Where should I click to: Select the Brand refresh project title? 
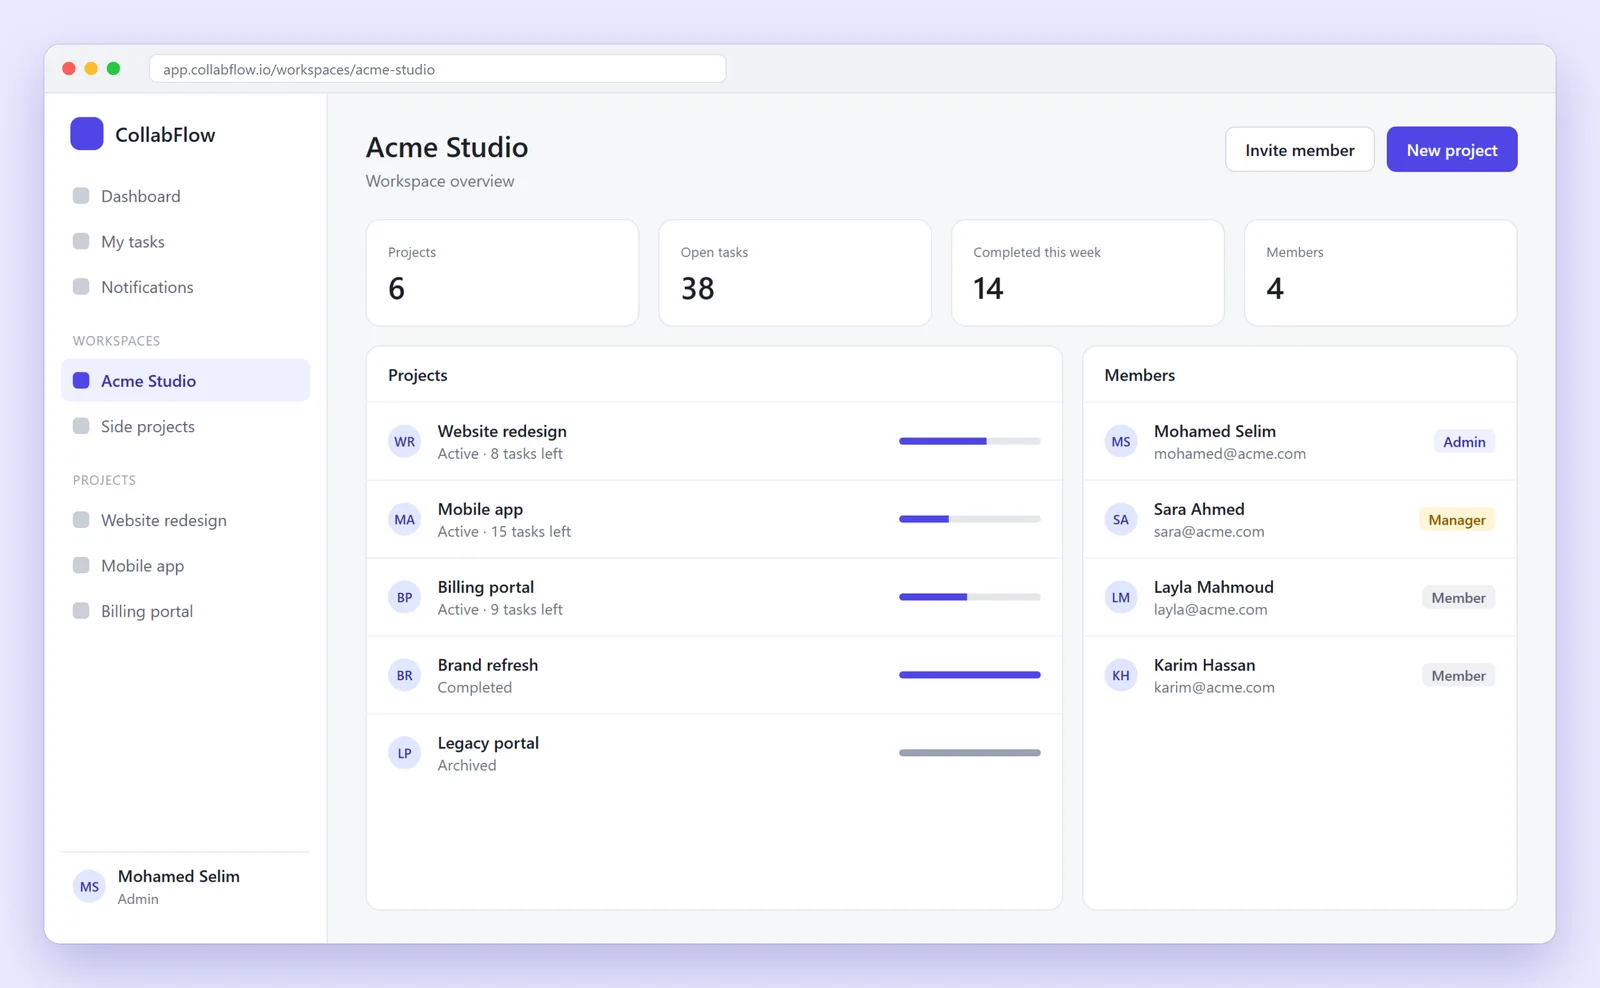(488, 665)
